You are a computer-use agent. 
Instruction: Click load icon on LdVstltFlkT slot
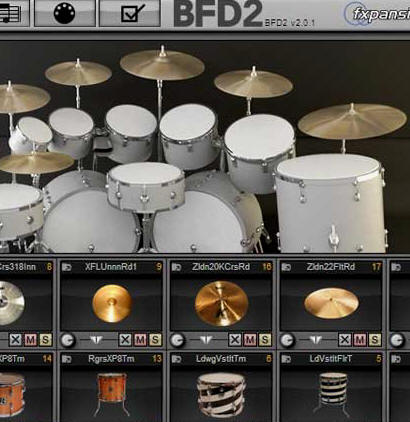pos(286,359)
